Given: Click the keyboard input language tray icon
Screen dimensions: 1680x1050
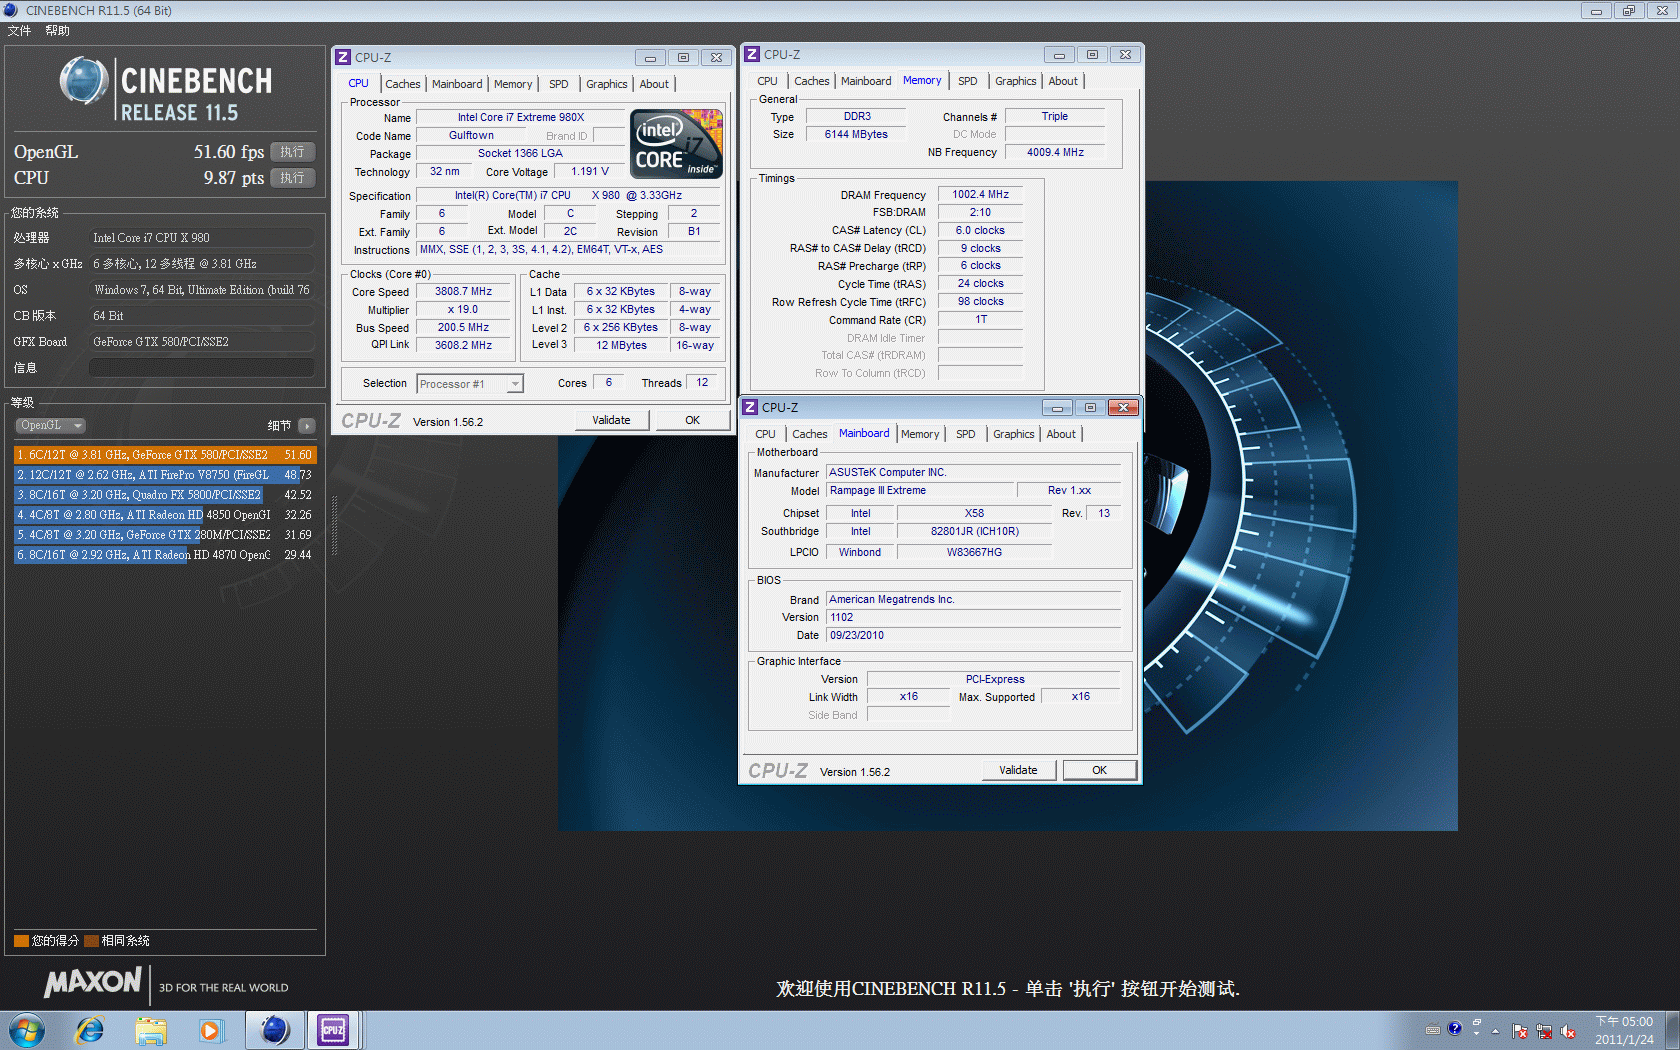Looking at the screenshot, I should pos(1432,1029).
